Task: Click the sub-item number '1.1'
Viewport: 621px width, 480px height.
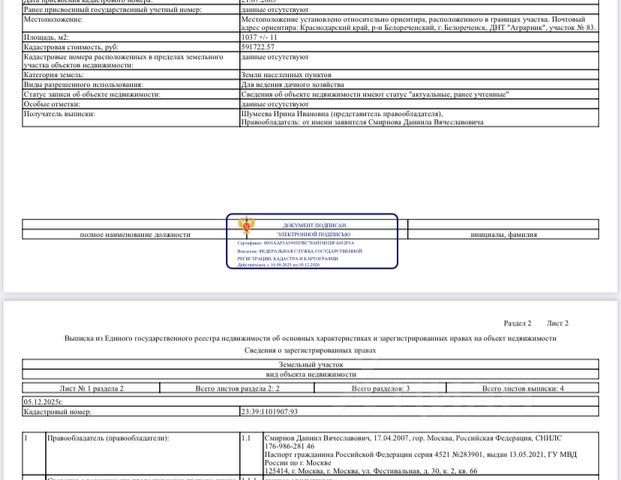Action: (246, 438)
